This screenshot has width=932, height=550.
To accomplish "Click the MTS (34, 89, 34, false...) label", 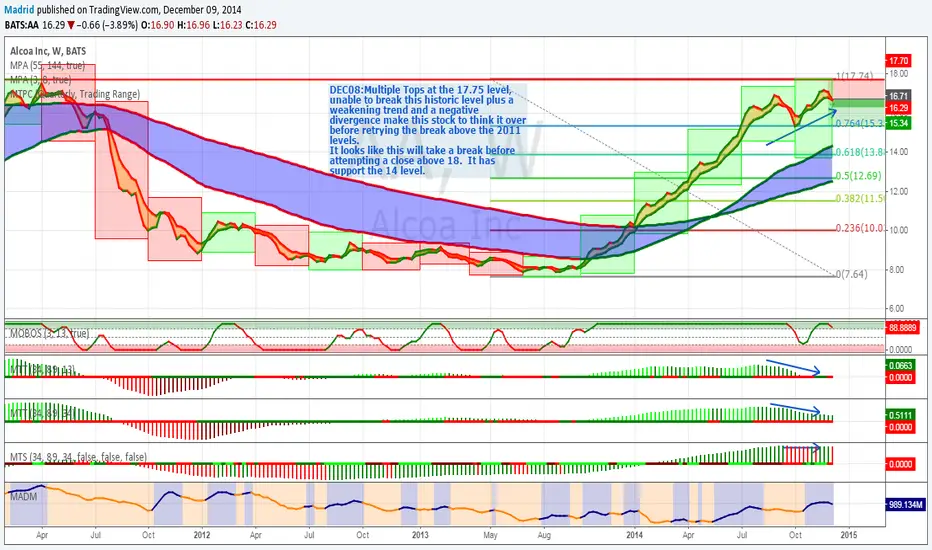I will (x=78, y=457).
